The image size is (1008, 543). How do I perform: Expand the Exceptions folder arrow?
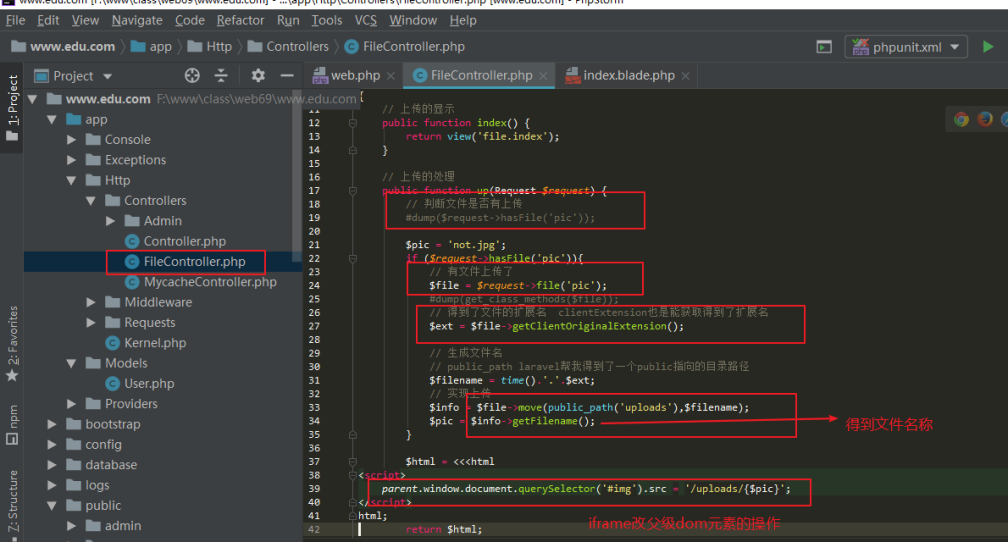pos(71,160)
